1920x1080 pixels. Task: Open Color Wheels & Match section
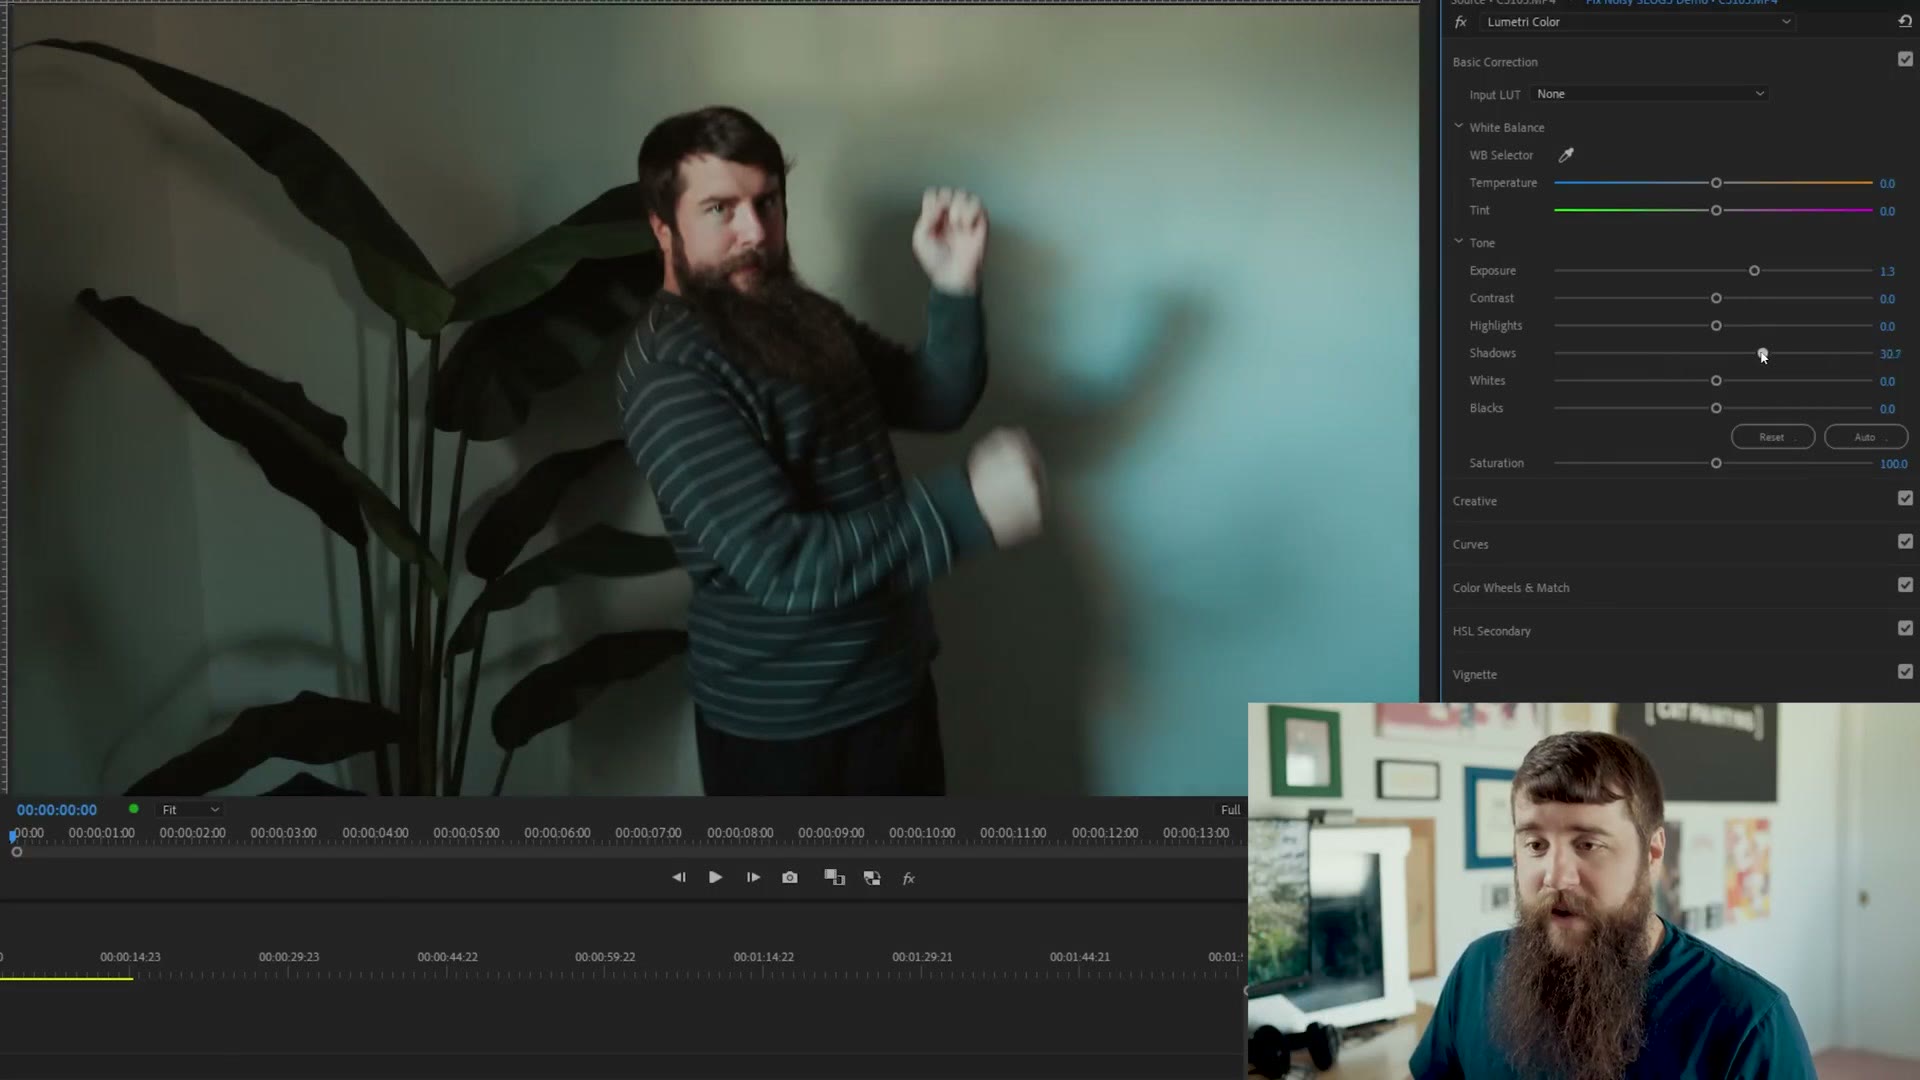1510,588
